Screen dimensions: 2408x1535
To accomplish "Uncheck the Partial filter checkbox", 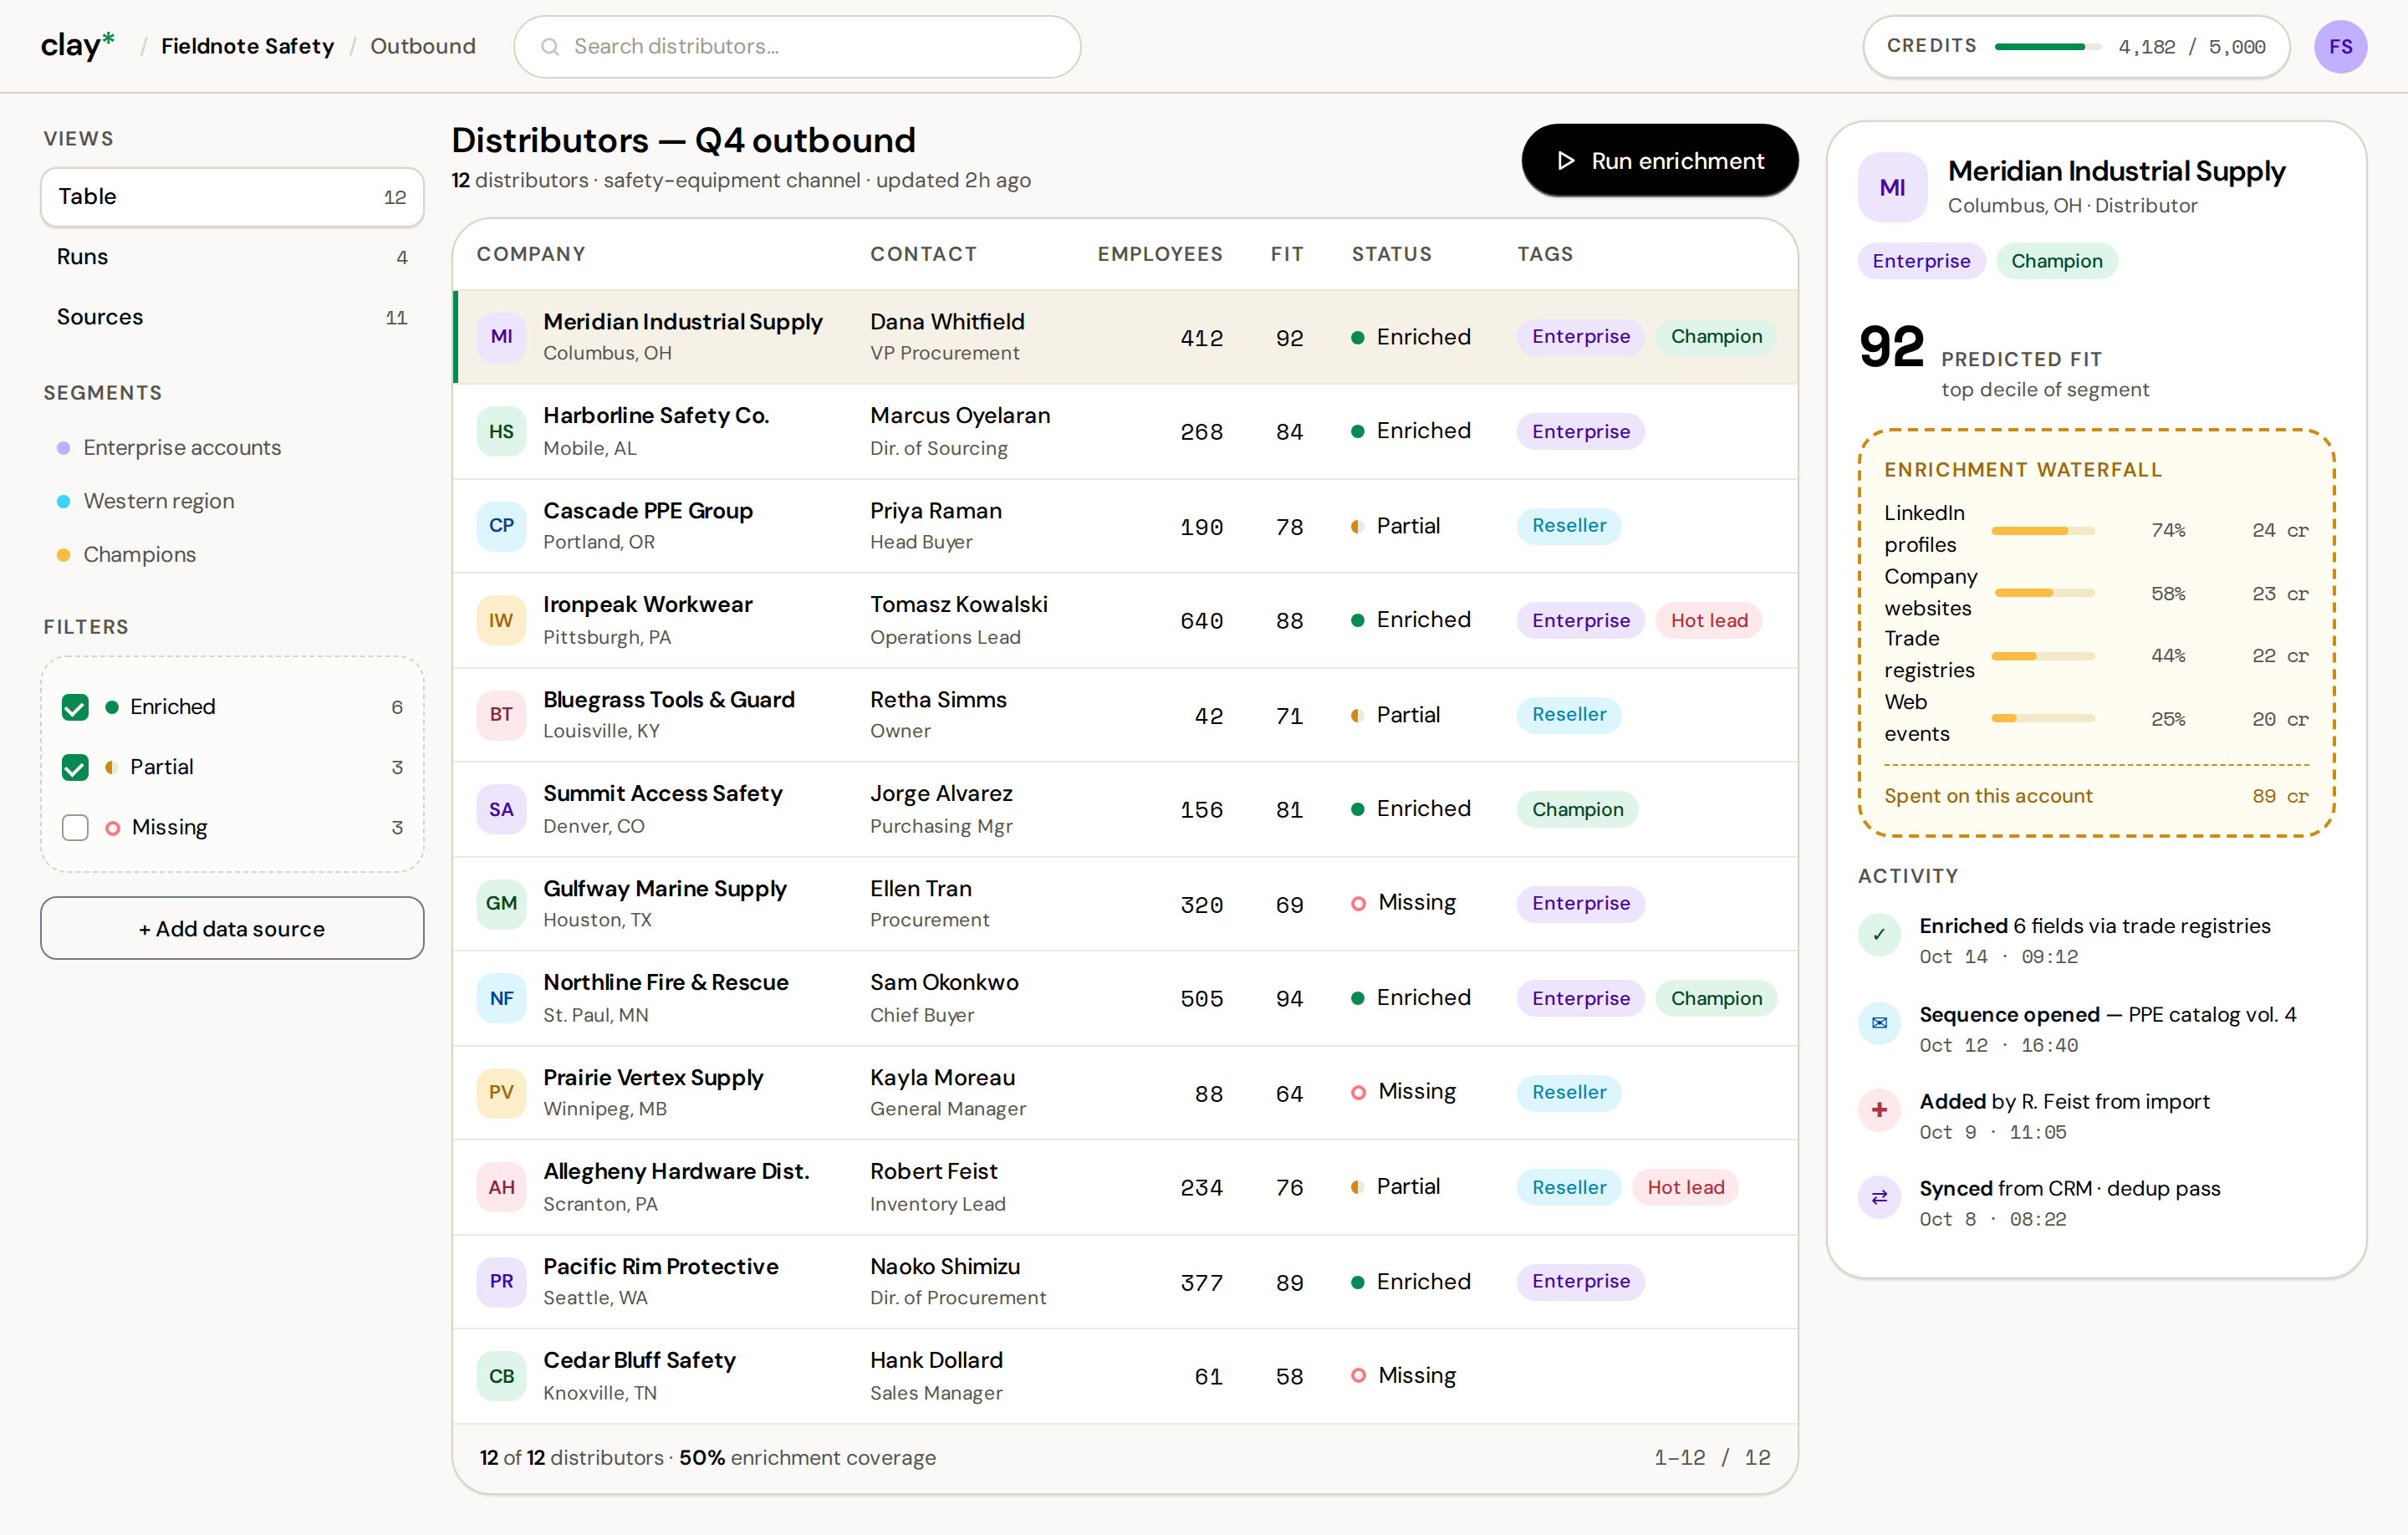I will [75, 767].
